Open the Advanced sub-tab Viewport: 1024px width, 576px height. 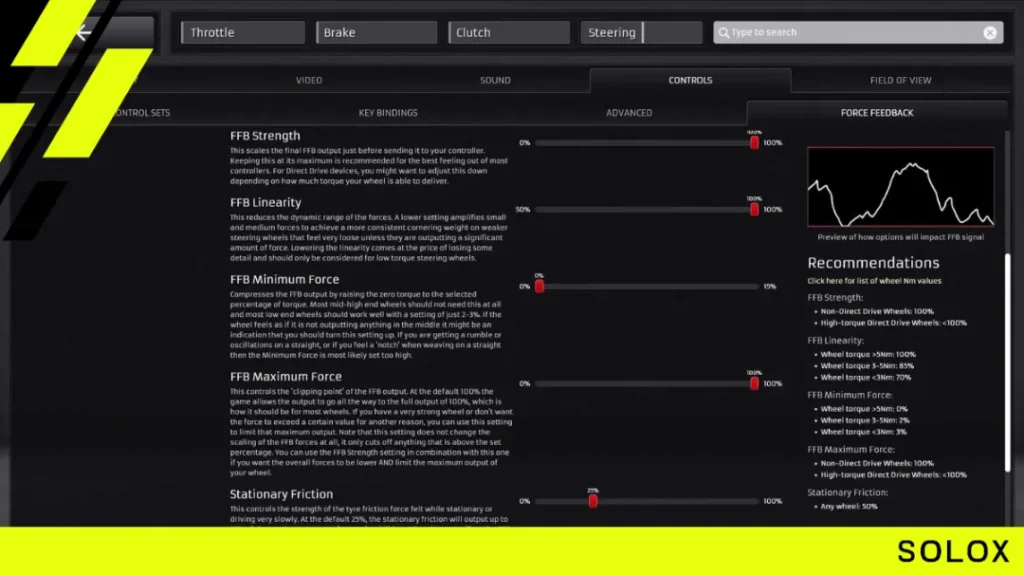pyautogui.click(x=629, y=113)
